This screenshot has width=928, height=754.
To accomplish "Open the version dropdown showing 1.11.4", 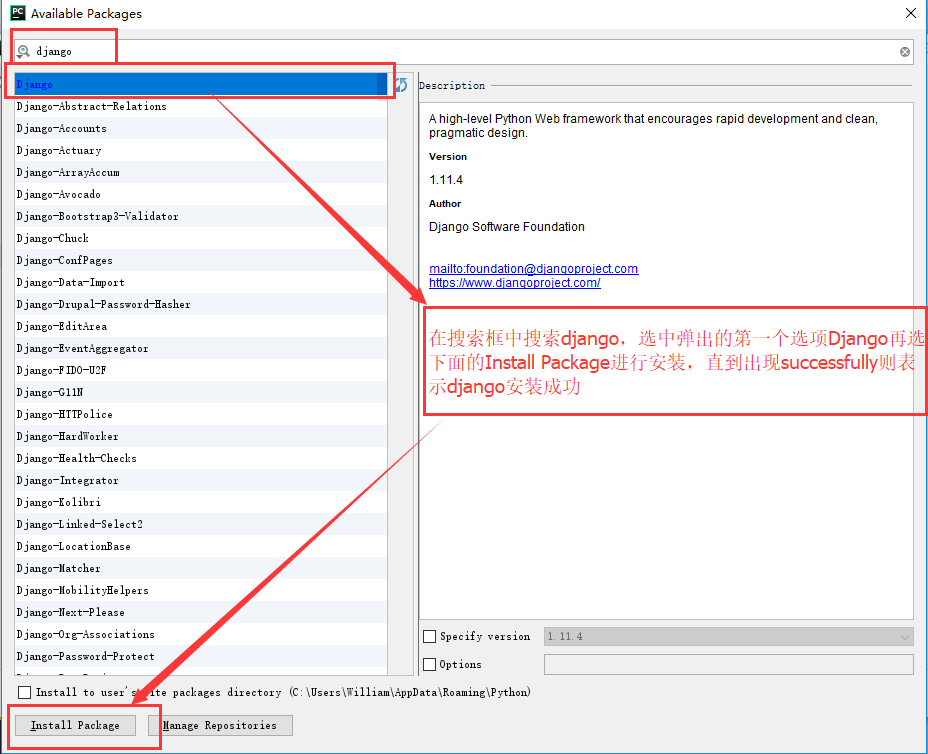I will 728,637.
